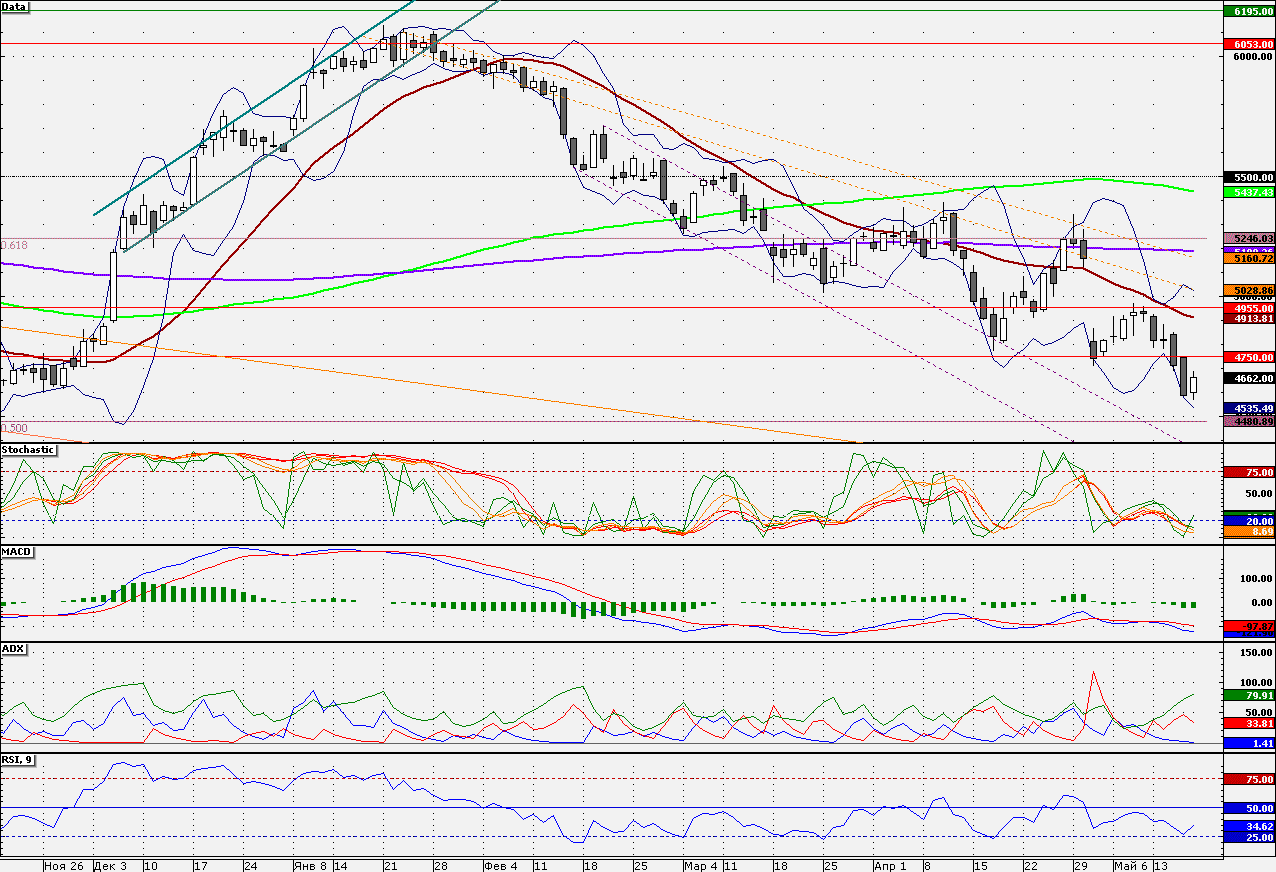Click the ADX red 33.81 value tag
The image size is (1276, 872).
pyautogui.click(x=1249, y=722)
